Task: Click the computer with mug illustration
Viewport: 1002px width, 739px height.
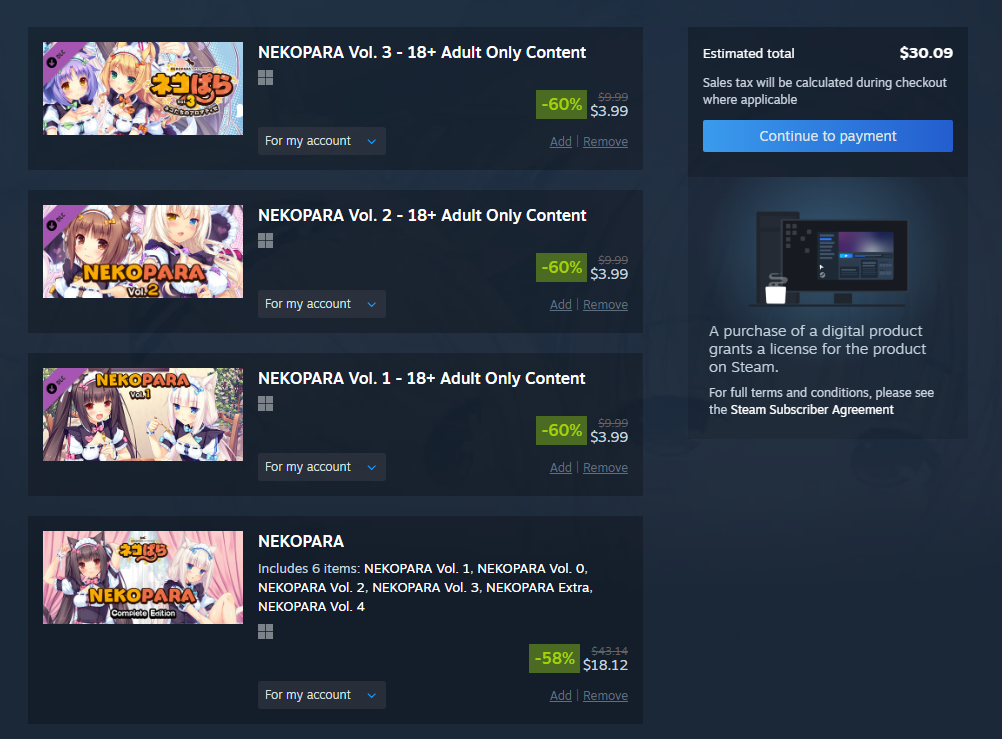Action: click(x=831, y=258)
